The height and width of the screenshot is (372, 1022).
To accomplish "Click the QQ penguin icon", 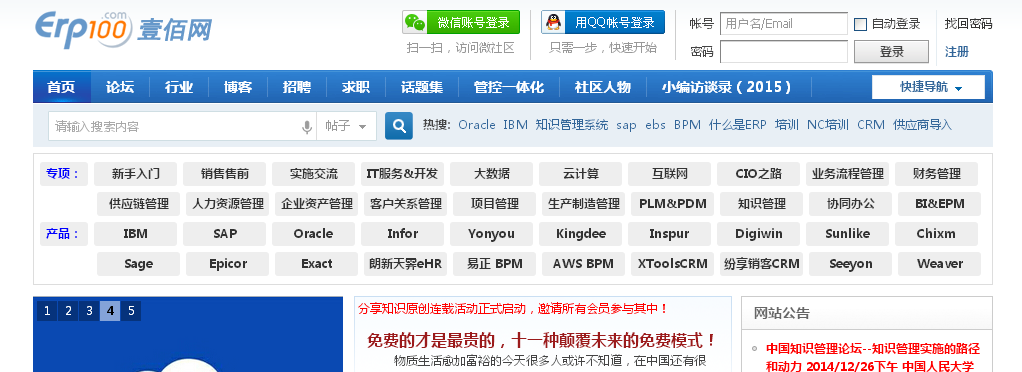I will 553,23.
